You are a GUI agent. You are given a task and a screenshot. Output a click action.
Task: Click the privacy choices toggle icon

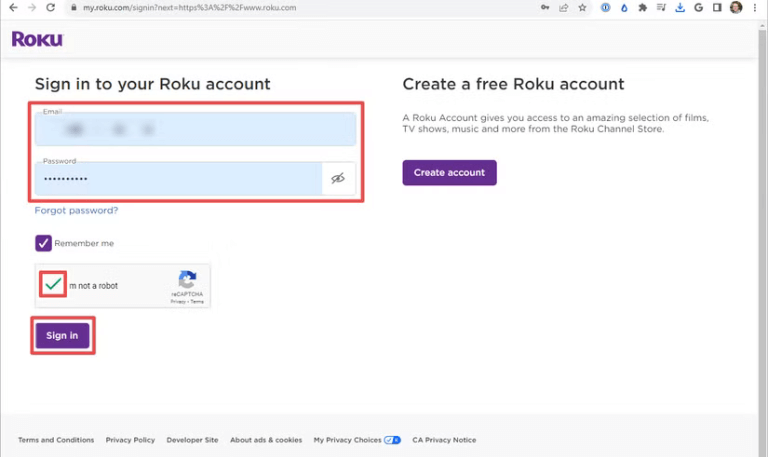point(392,440)
